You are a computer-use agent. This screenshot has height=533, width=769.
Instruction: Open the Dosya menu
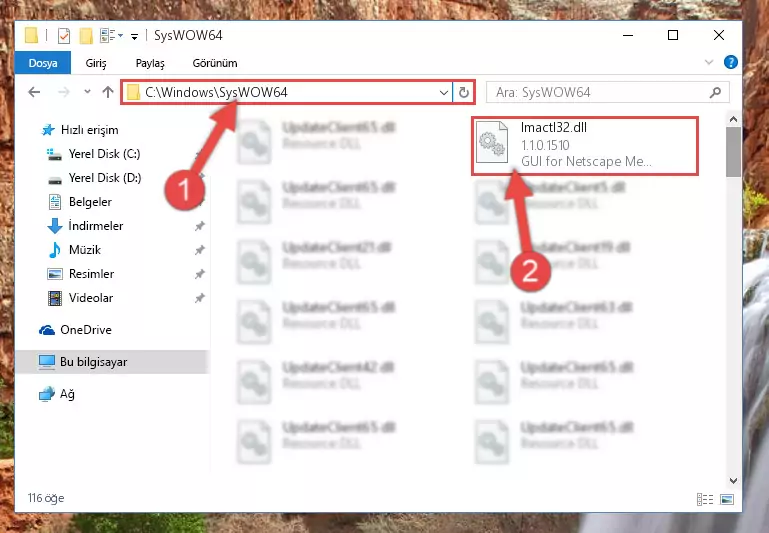click(x=43, y=63)
